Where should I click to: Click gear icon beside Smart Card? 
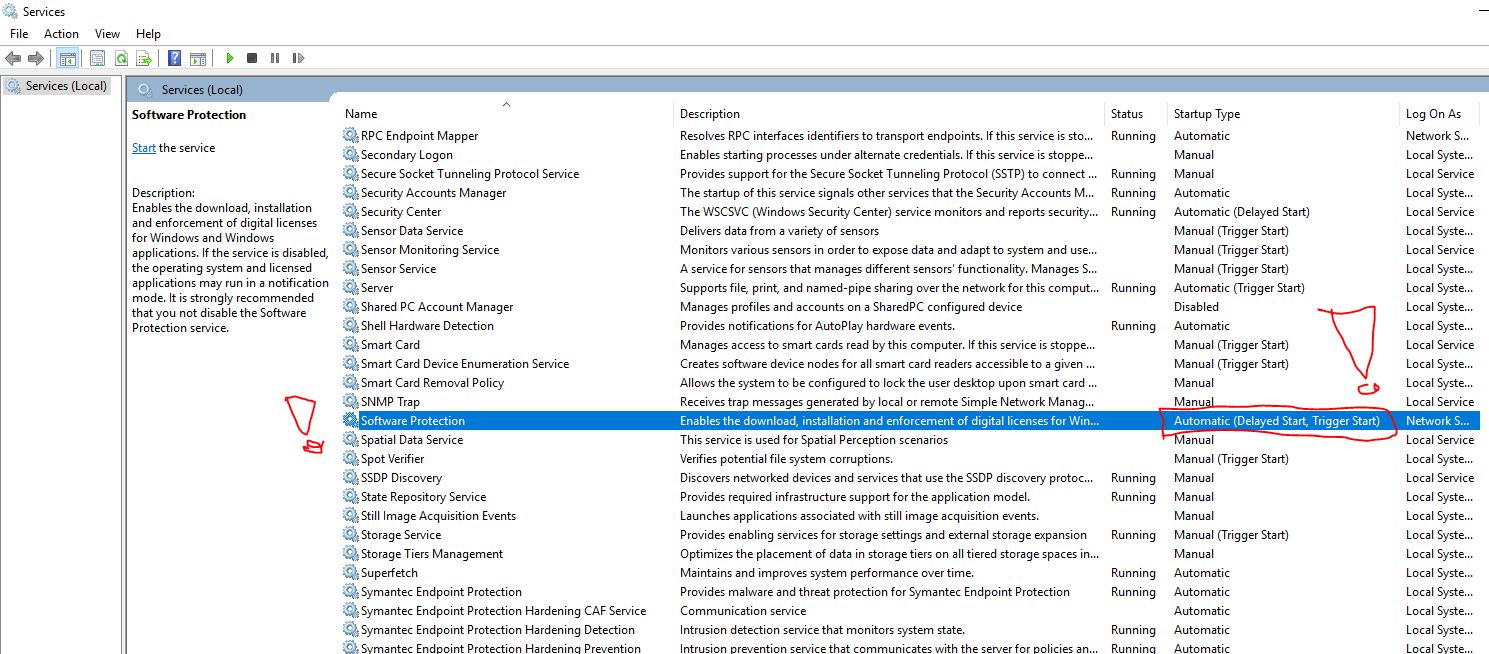coord(350,344)
